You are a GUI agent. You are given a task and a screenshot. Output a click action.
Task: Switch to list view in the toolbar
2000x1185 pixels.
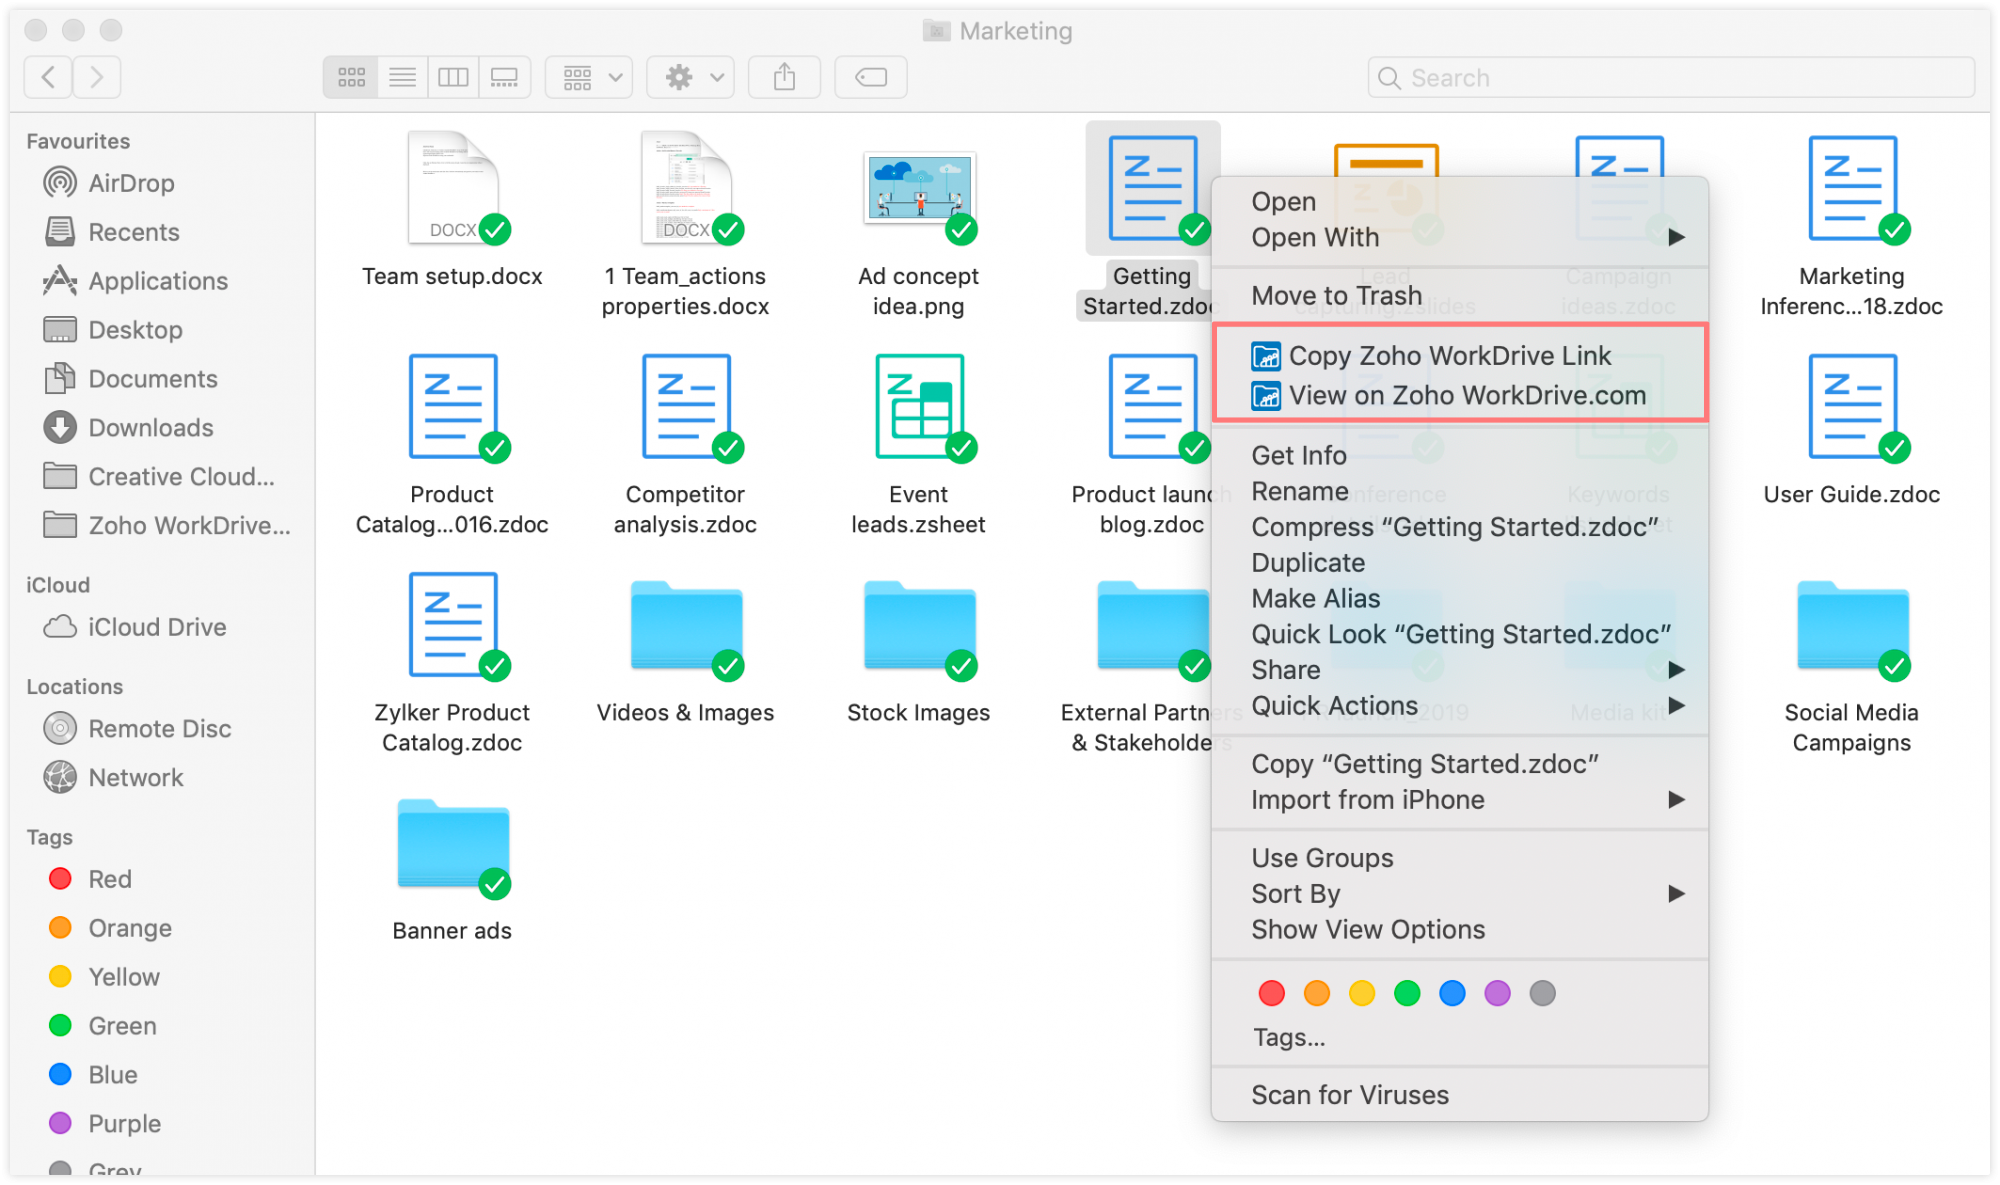[x=402, y=77]
